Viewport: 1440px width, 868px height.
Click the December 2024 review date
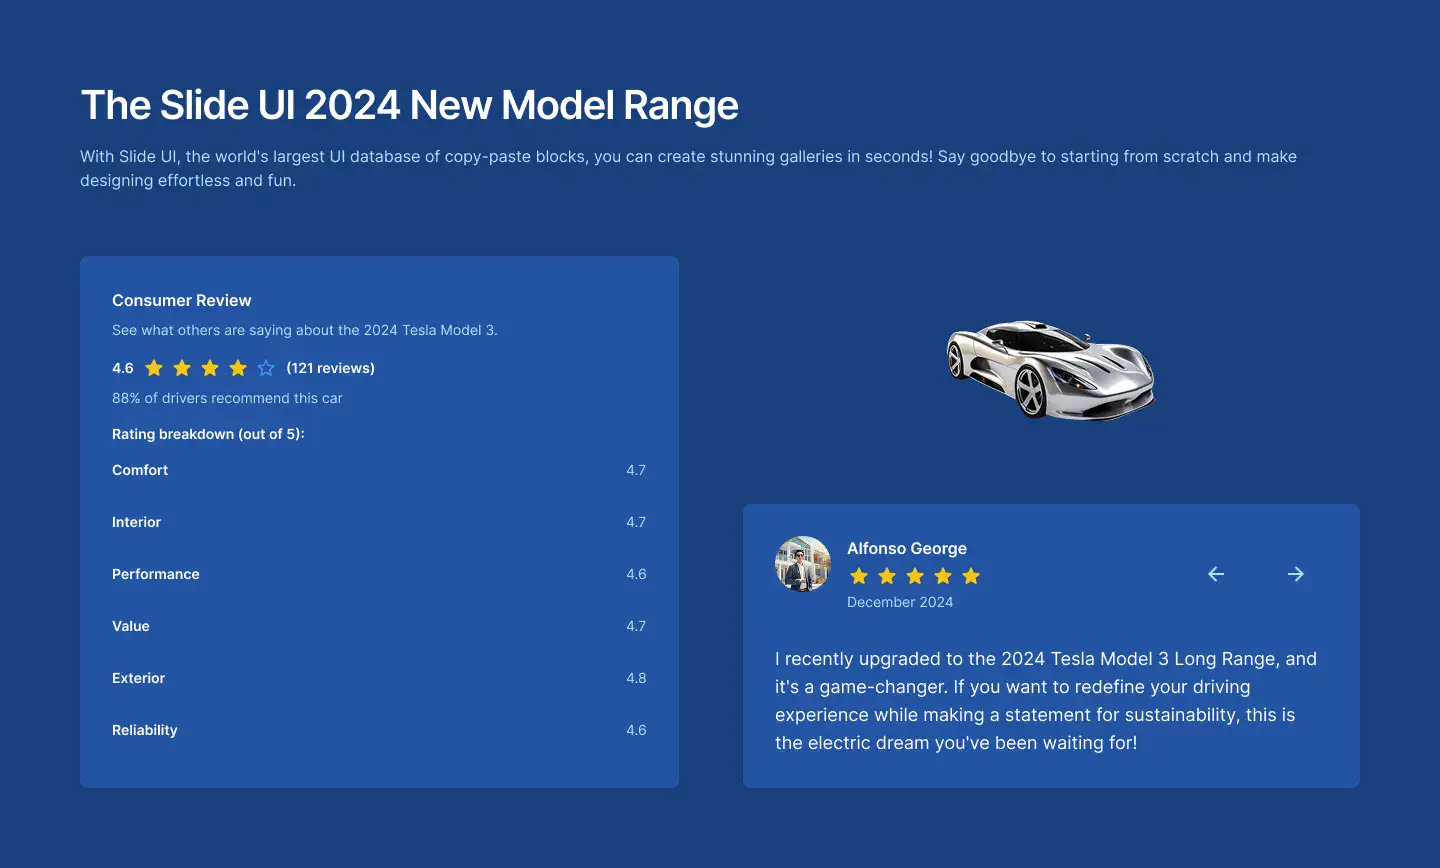coord(900,602)
